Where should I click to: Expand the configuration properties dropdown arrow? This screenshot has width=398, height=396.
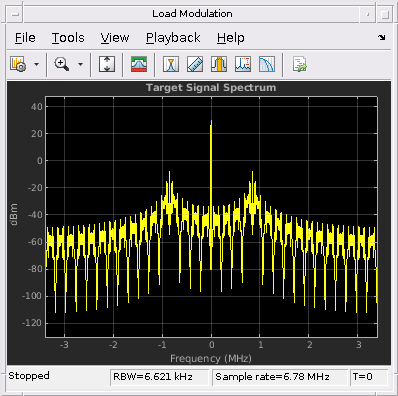[36, 64]
